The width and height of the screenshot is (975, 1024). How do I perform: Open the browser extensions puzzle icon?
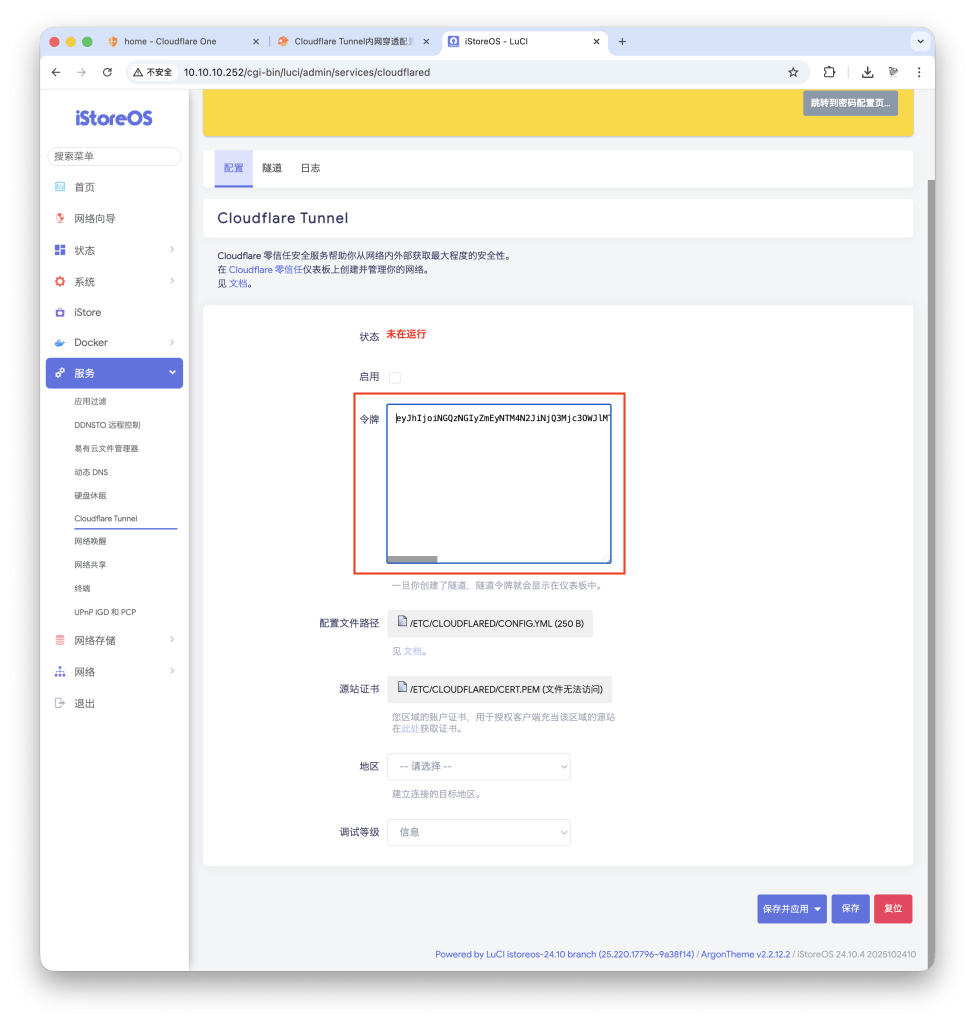[829, 72]
